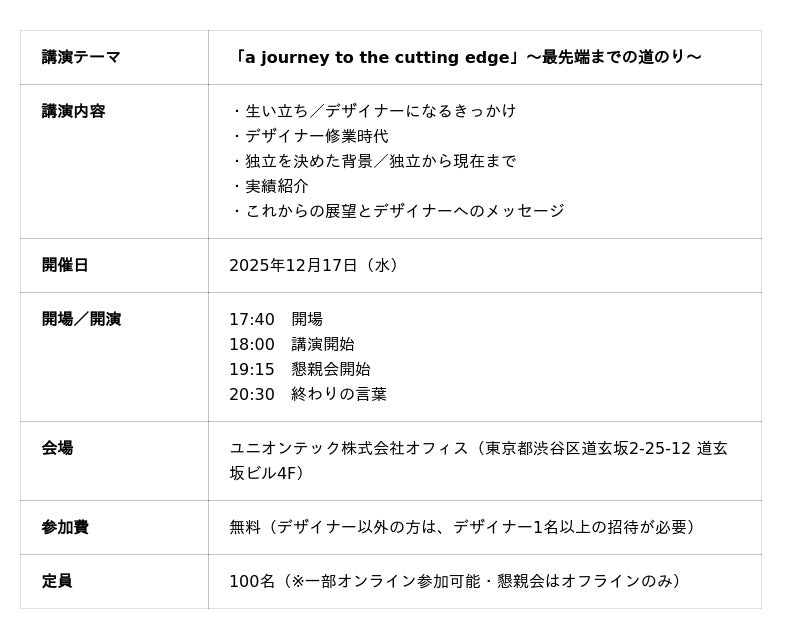Click the 会場 row header
The width and height of the screenshot is (800, 639).
click(x=57, y=448)
